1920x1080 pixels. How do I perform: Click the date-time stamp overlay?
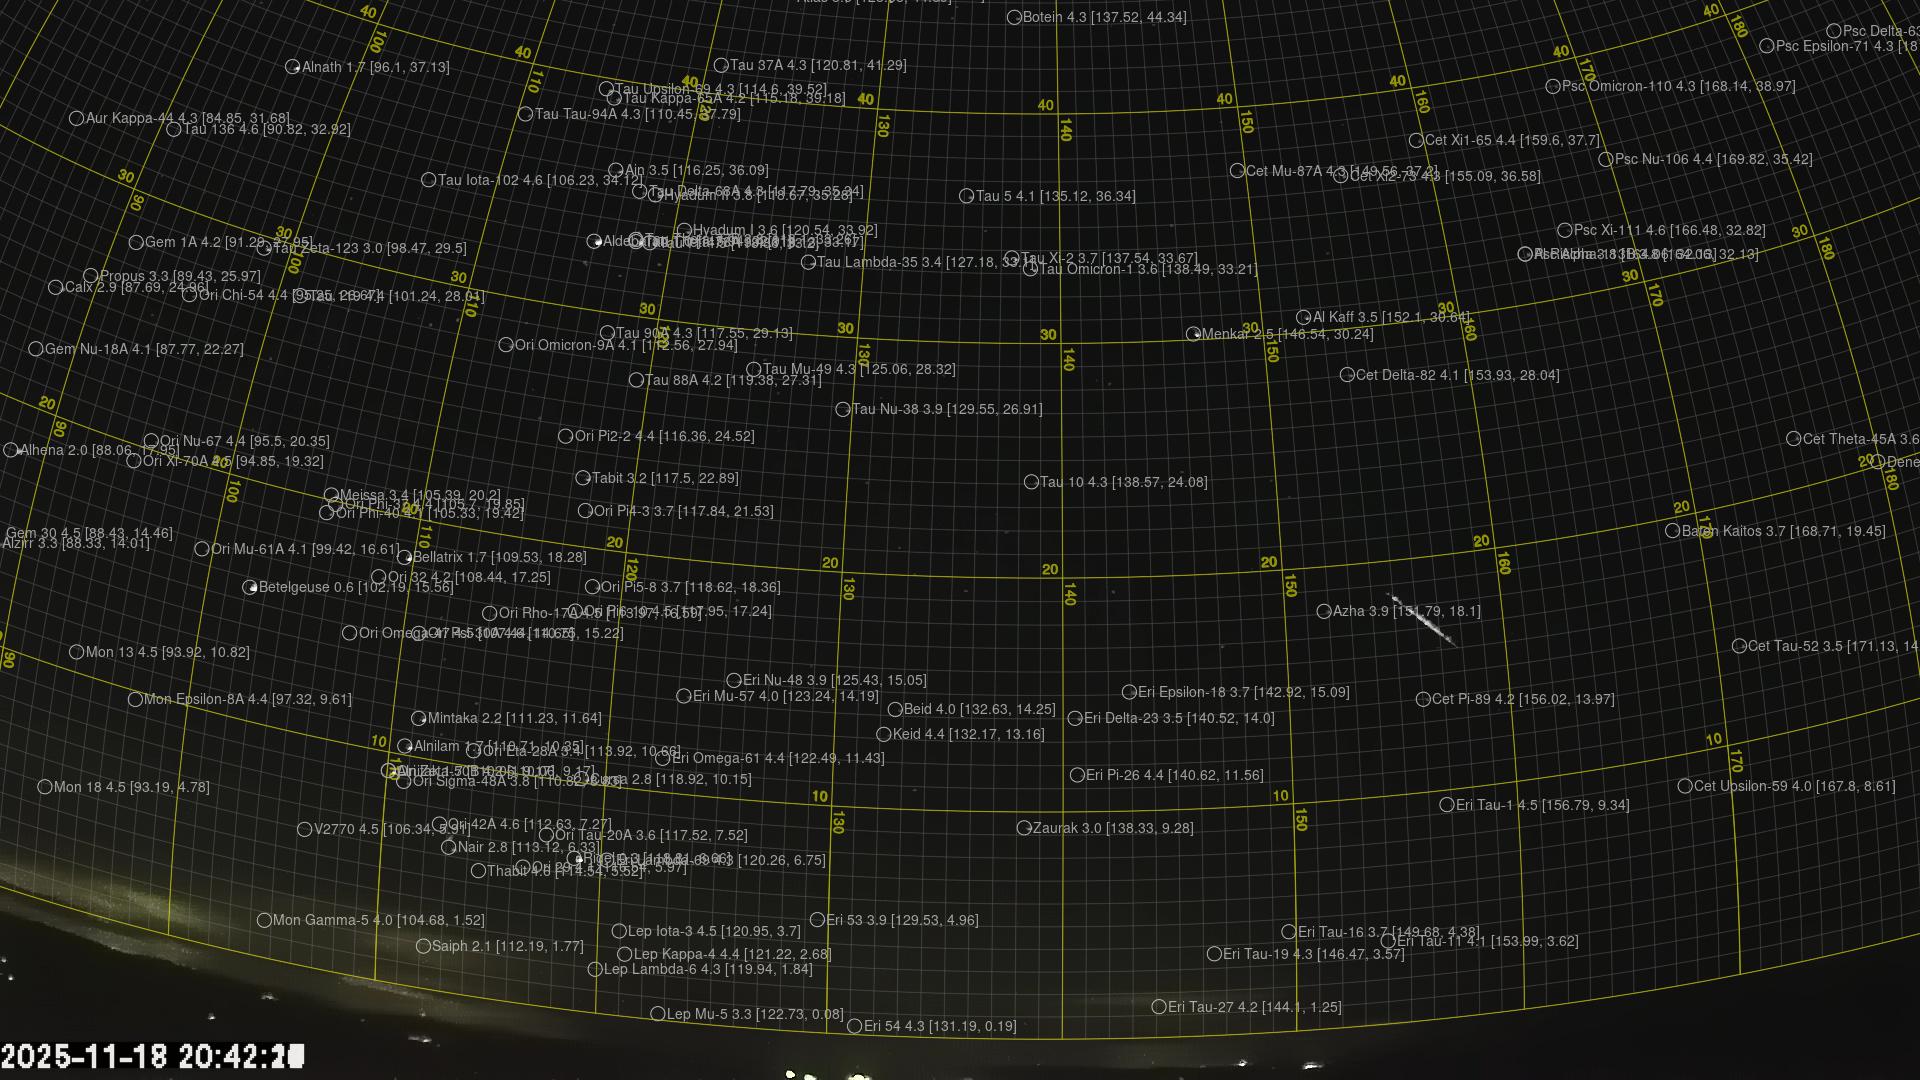[152, 1056]
